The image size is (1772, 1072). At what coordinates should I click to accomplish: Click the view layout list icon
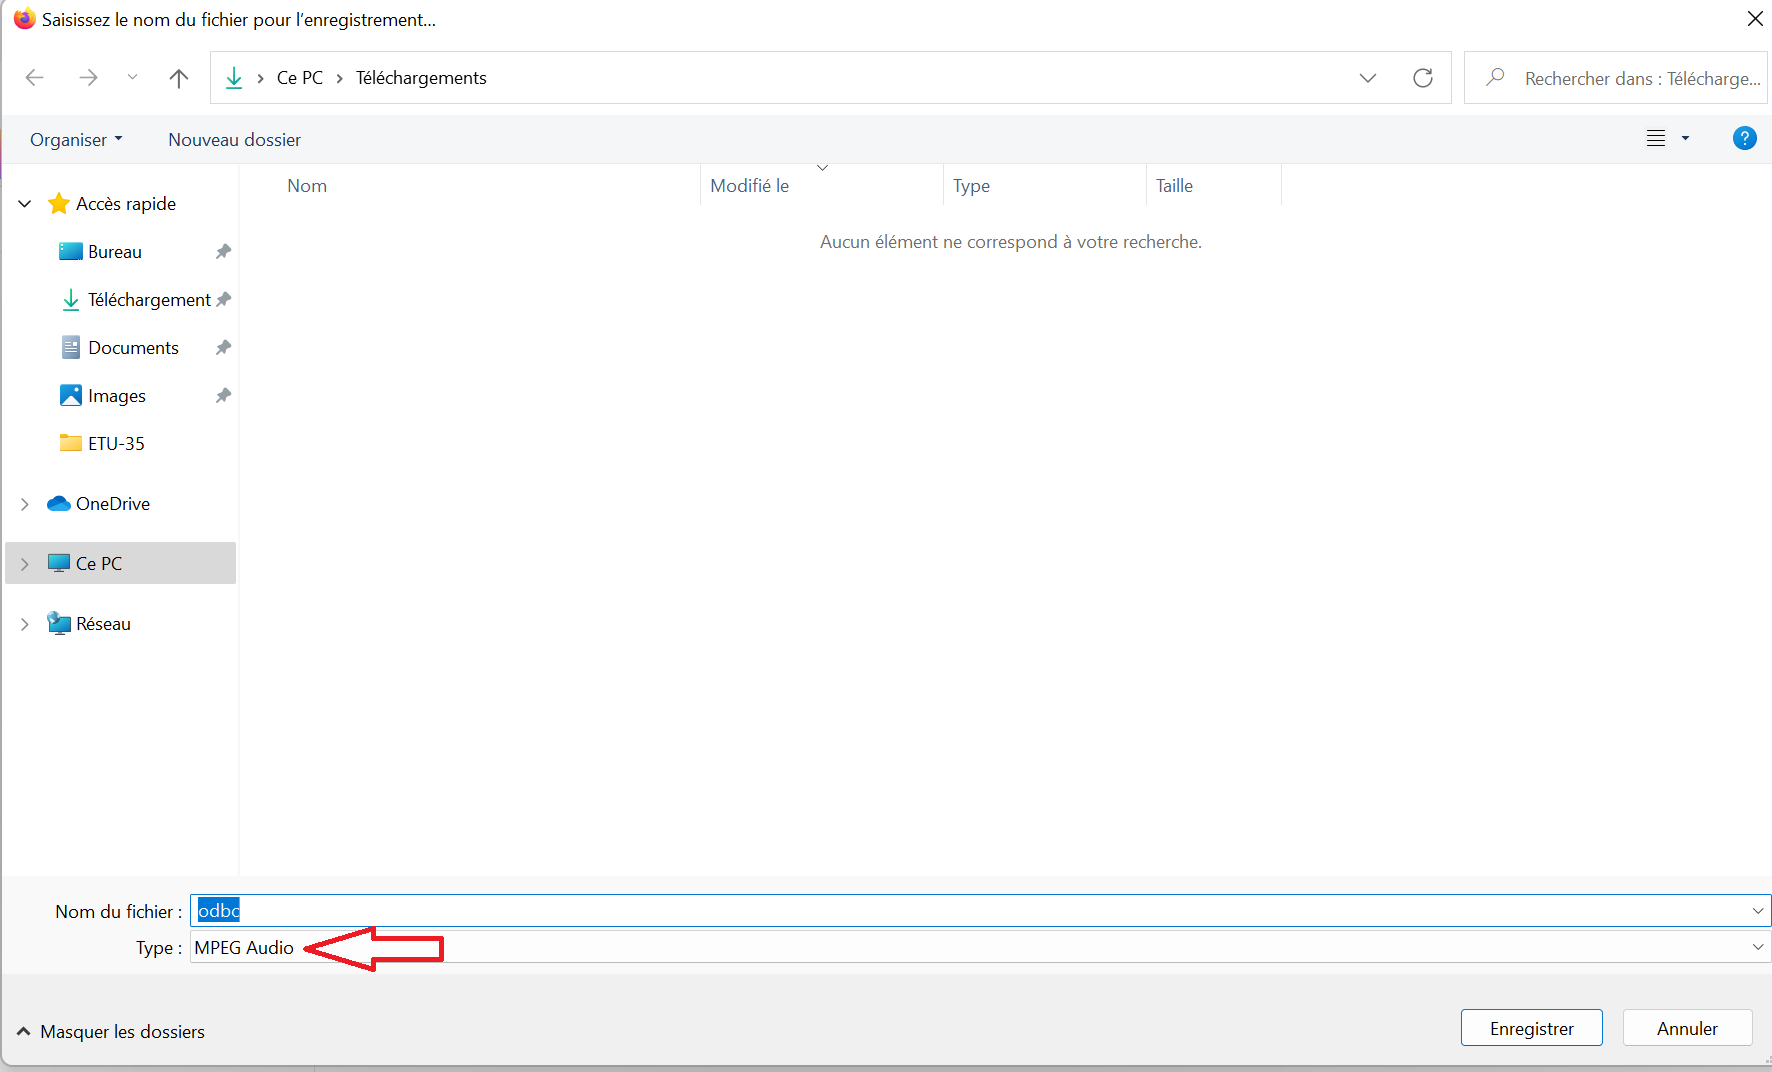pyautogui.click(x=1656, y=139)
